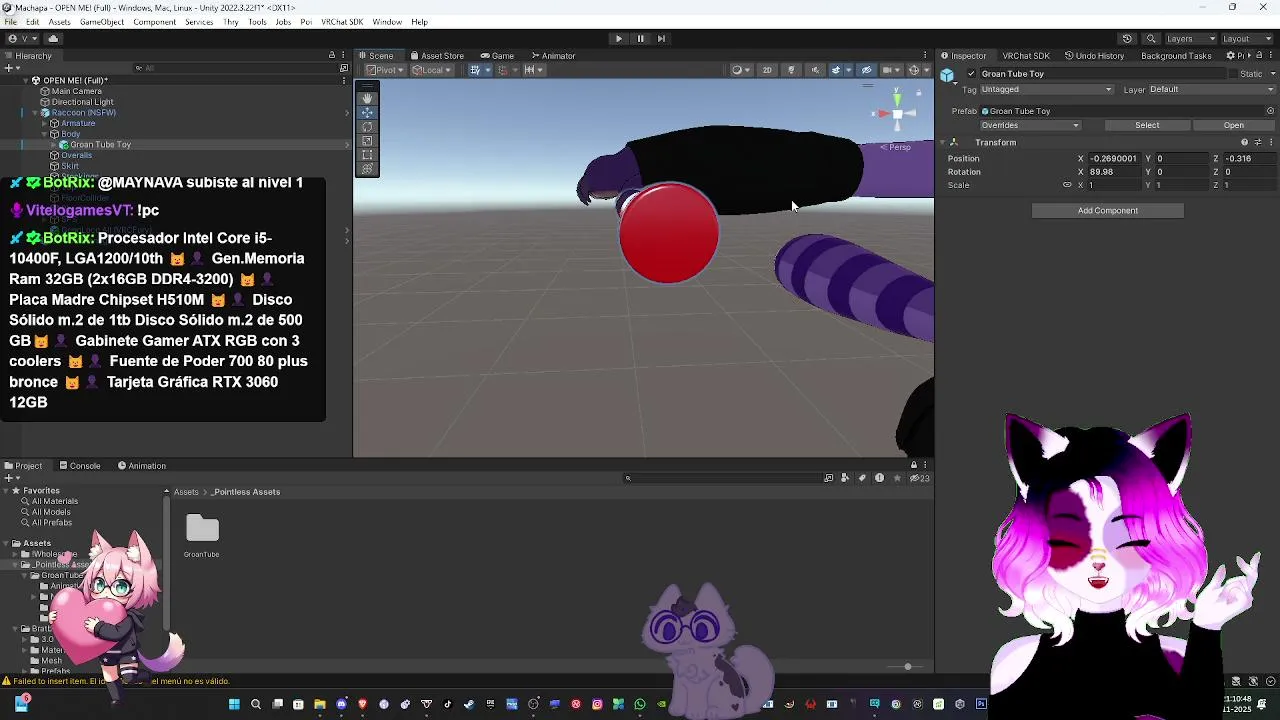This screenshot has height=720, width=1280.
Task: Select the Move tool
Action: 367,112
